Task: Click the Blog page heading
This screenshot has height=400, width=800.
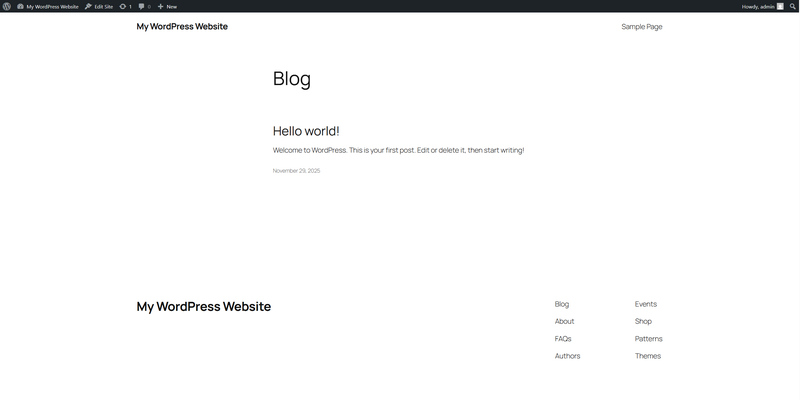Action: [x=292, y=79]
